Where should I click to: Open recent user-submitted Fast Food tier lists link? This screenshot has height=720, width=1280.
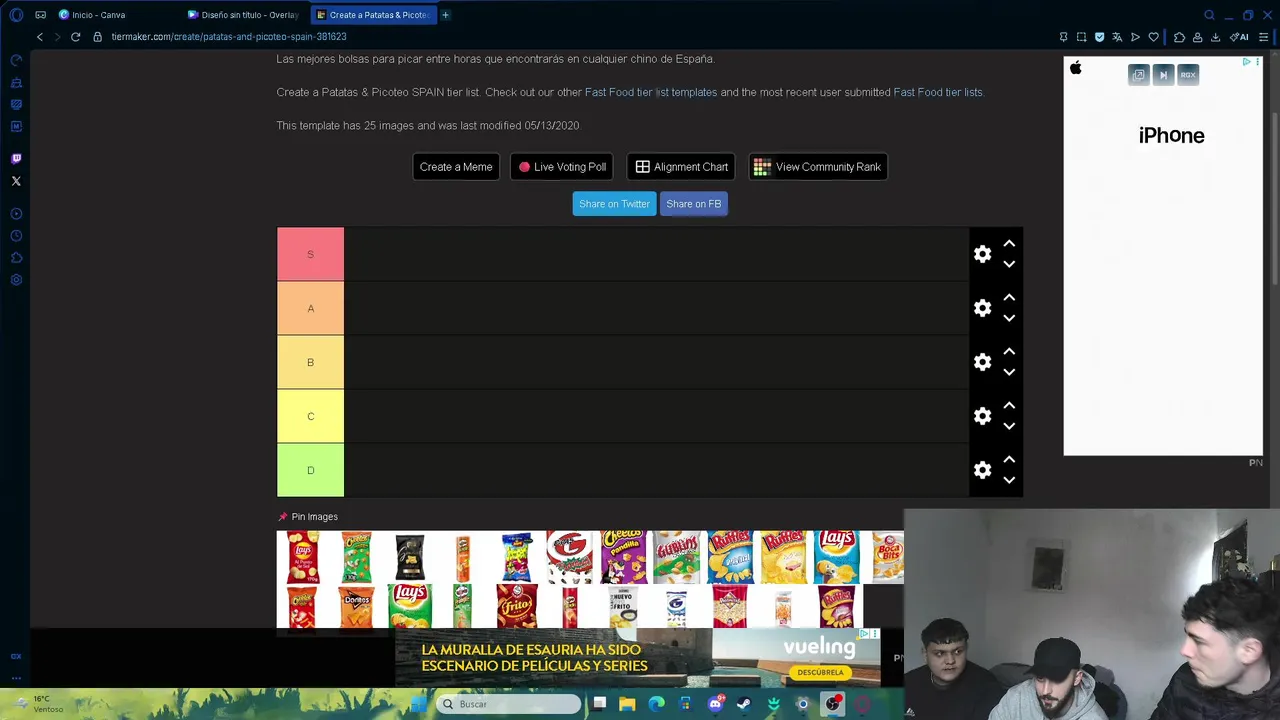coord(938,92)
